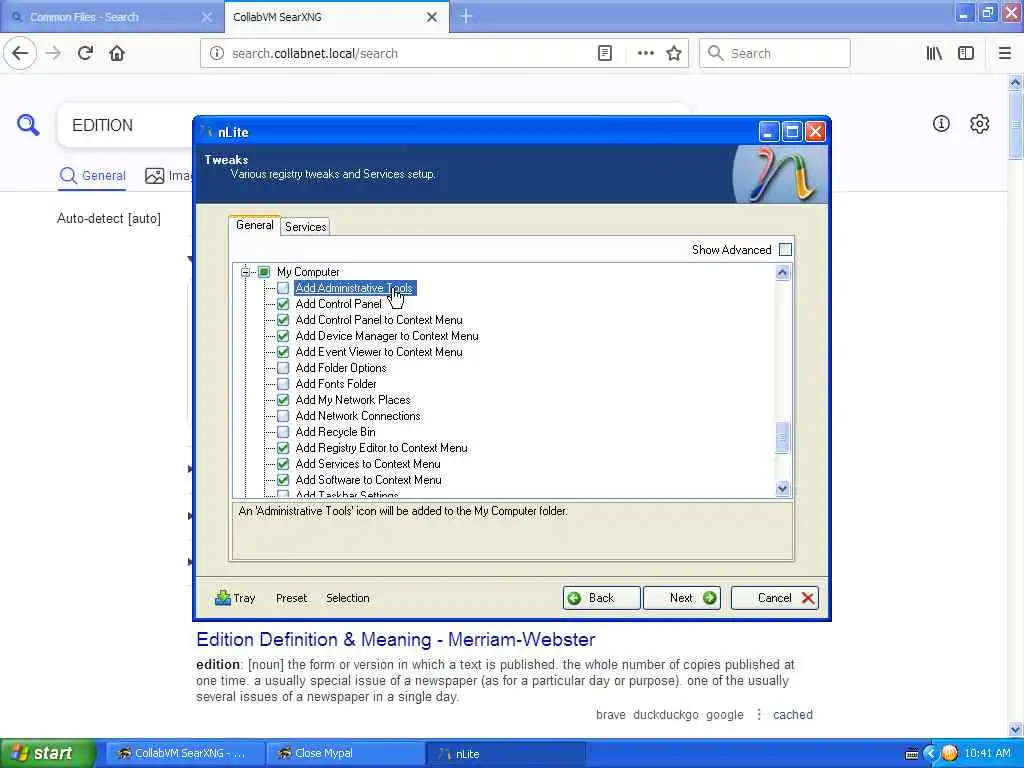Close the CollabVM SearXNG tab
Image resolution: width=1024 pixels, height=768 pixels.
point(432,17)
